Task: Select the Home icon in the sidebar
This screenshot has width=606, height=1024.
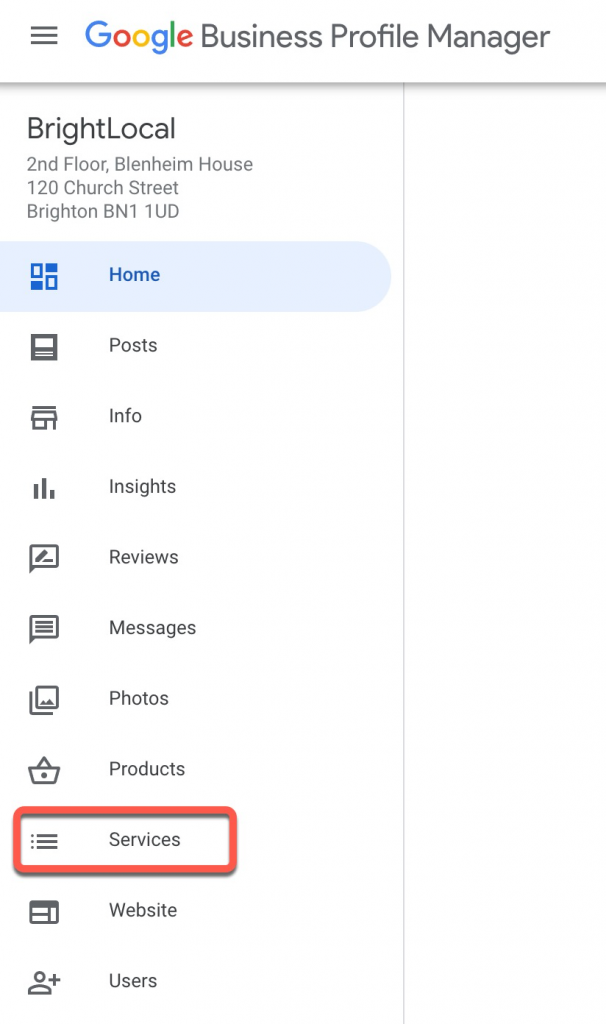Action: pos(44,274)
